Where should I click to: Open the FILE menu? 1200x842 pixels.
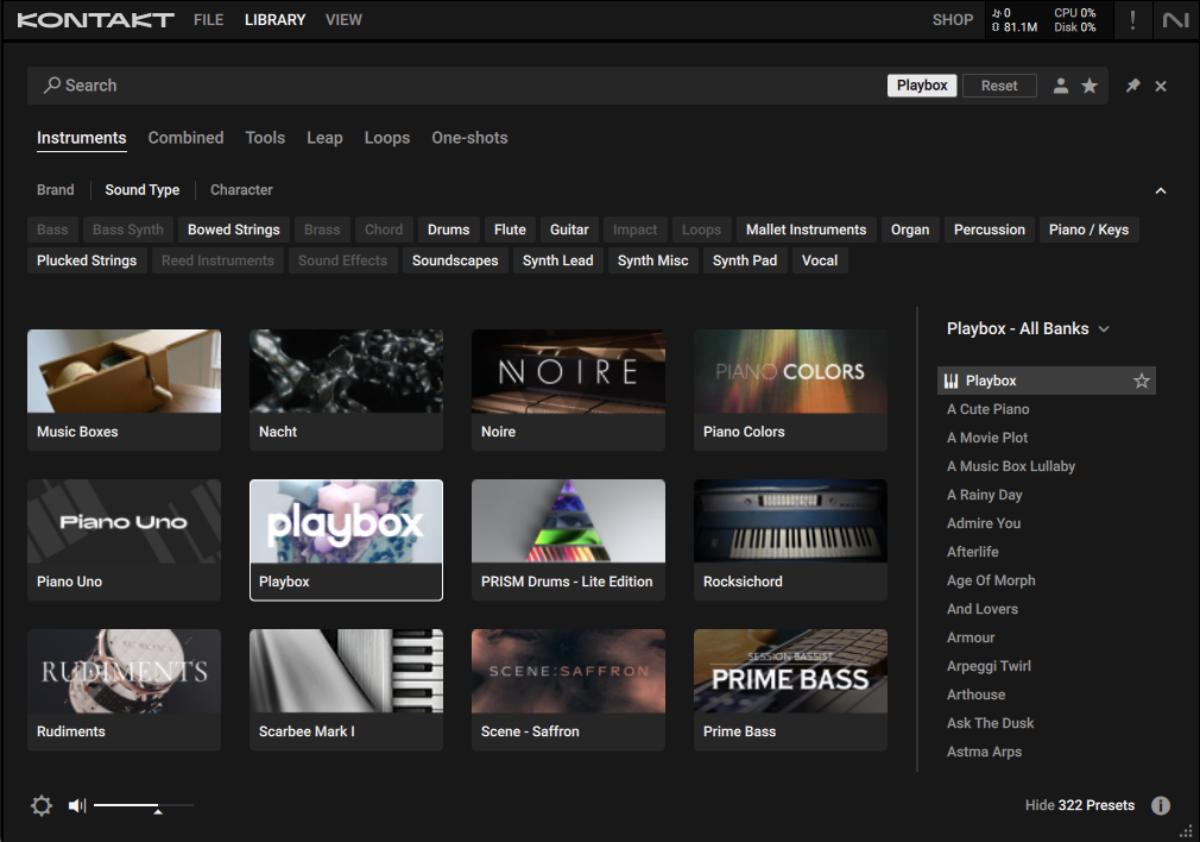tap(208, 20)
